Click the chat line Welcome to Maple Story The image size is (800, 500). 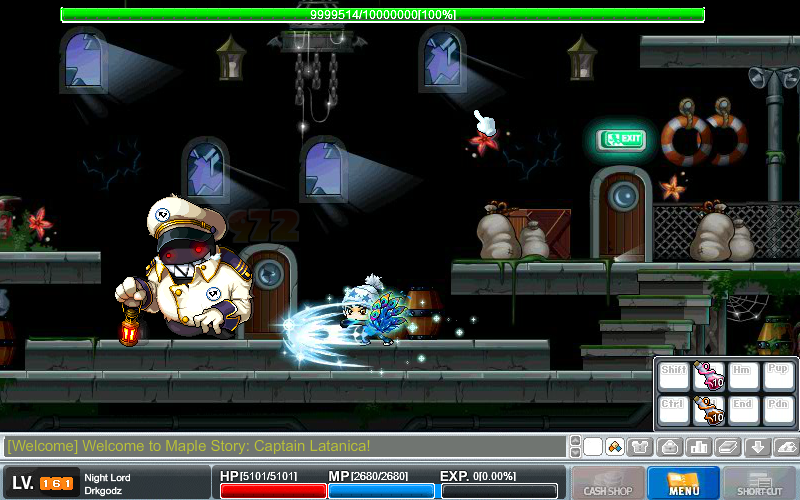(x=188, y=446)
